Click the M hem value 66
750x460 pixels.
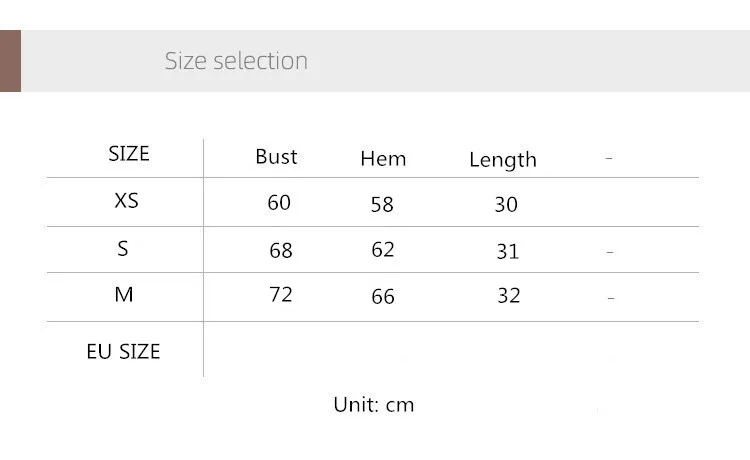pos(383,297)
